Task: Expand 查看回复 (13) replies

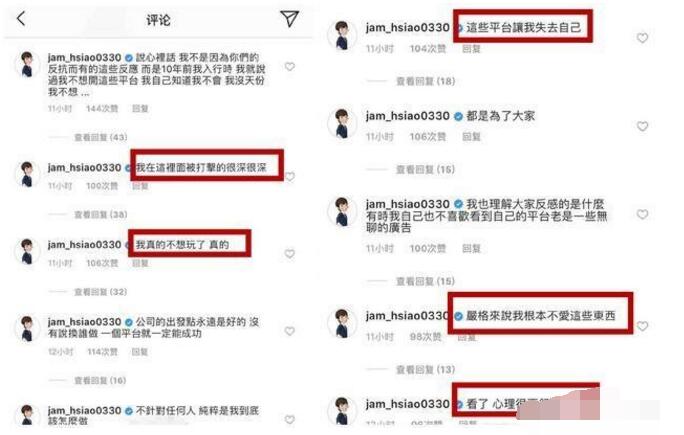Action: (x=425, y=370)
